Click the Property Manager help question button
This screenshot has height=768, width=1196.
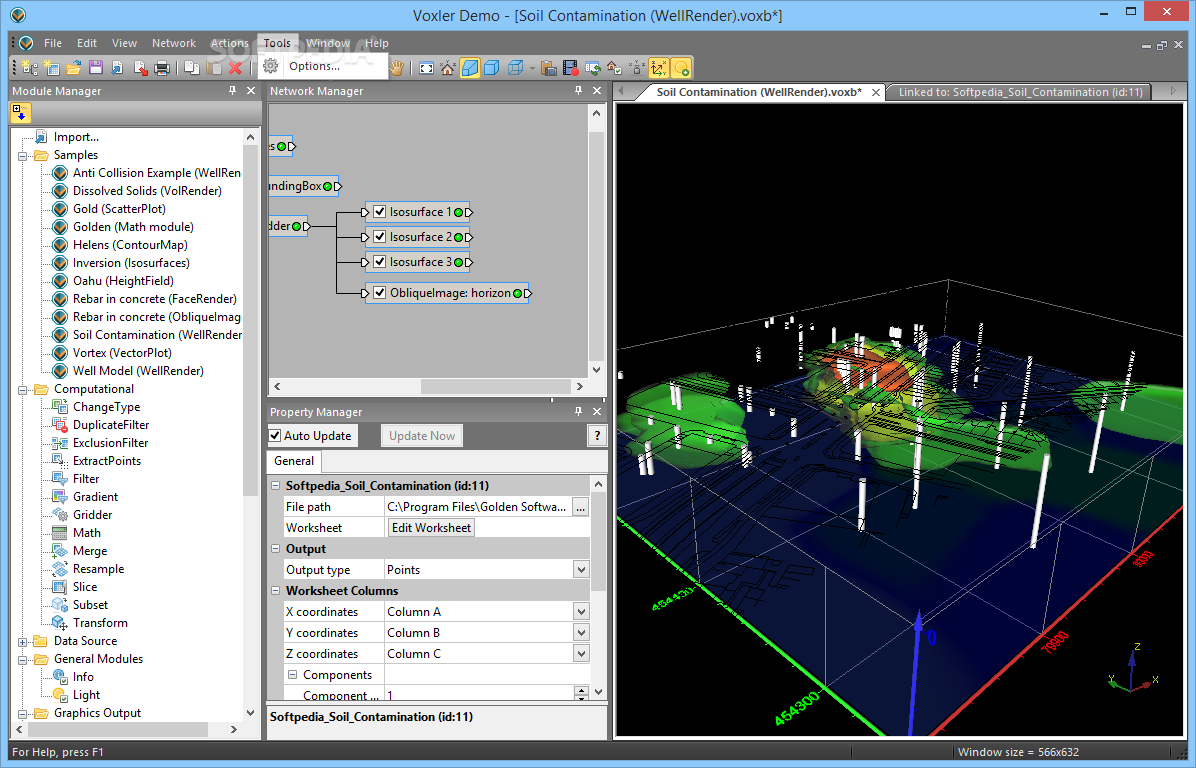[x=597, y=435]
